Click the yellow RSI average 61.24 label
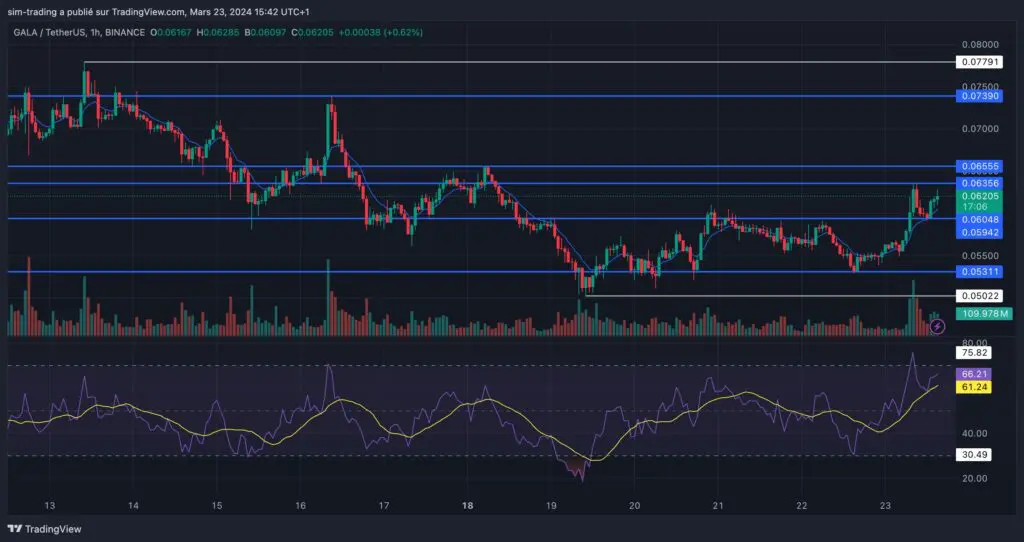The width and height of the screenshot is (1024, 542). tap(975, 387)
